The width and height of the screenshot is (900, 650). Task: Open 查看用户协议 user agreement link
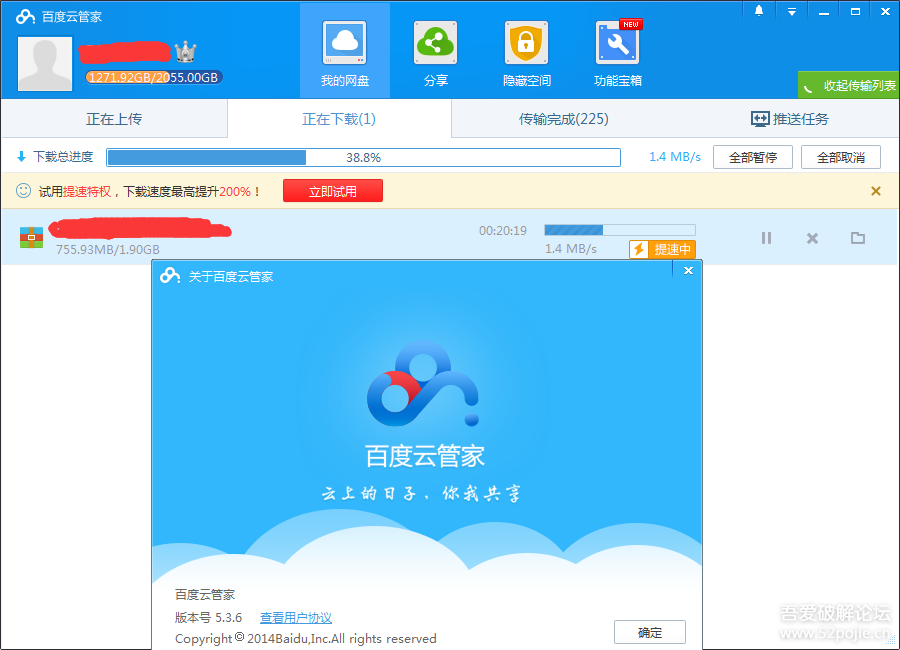(296, 618)
